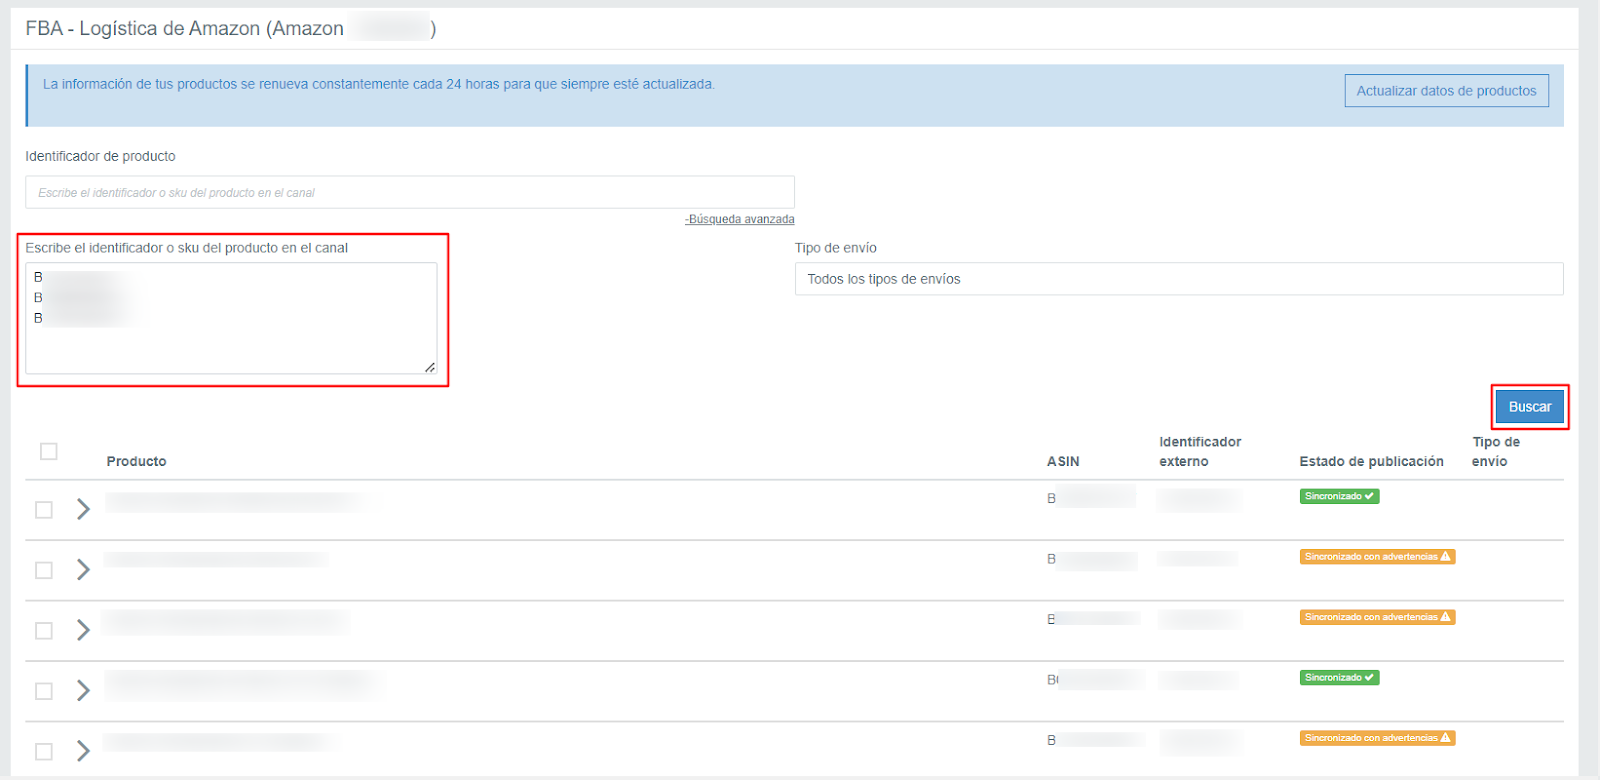This screenshot has width=1600, height=780.
Task: Click the blue Buscar button
Action: point(1530,407)
